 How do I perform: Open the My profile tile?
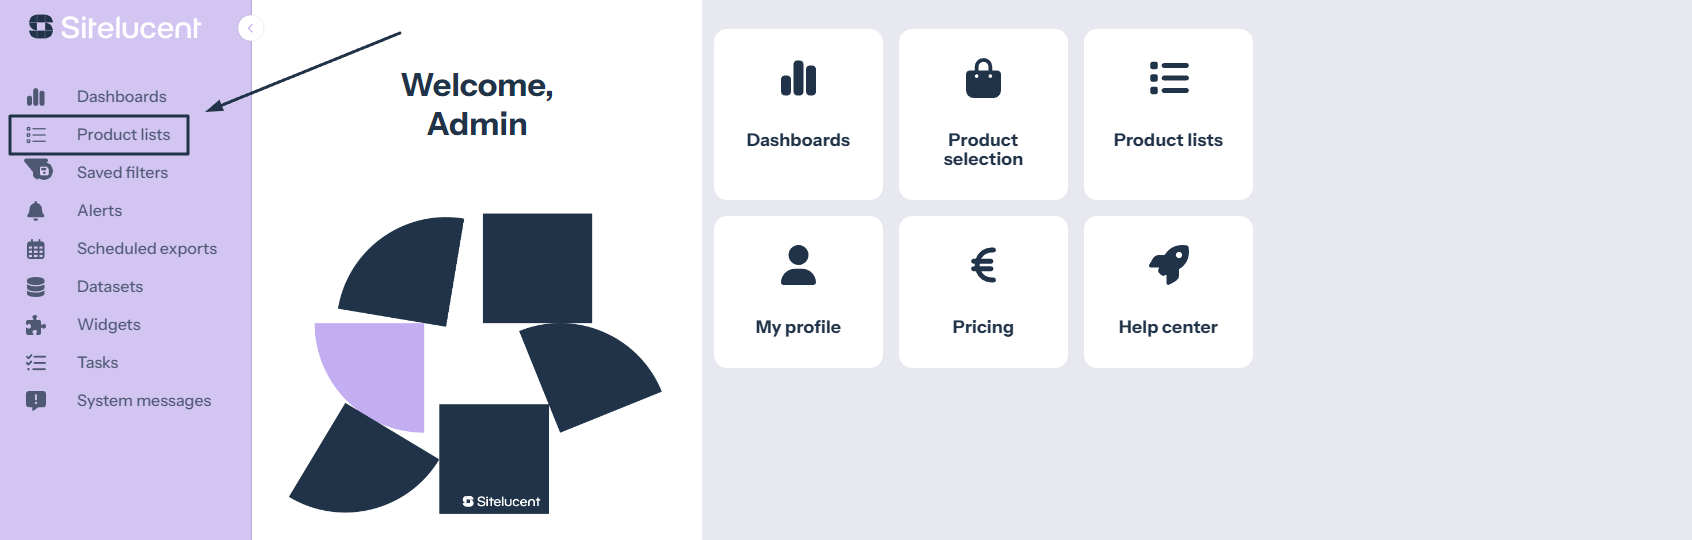(798, 292)
